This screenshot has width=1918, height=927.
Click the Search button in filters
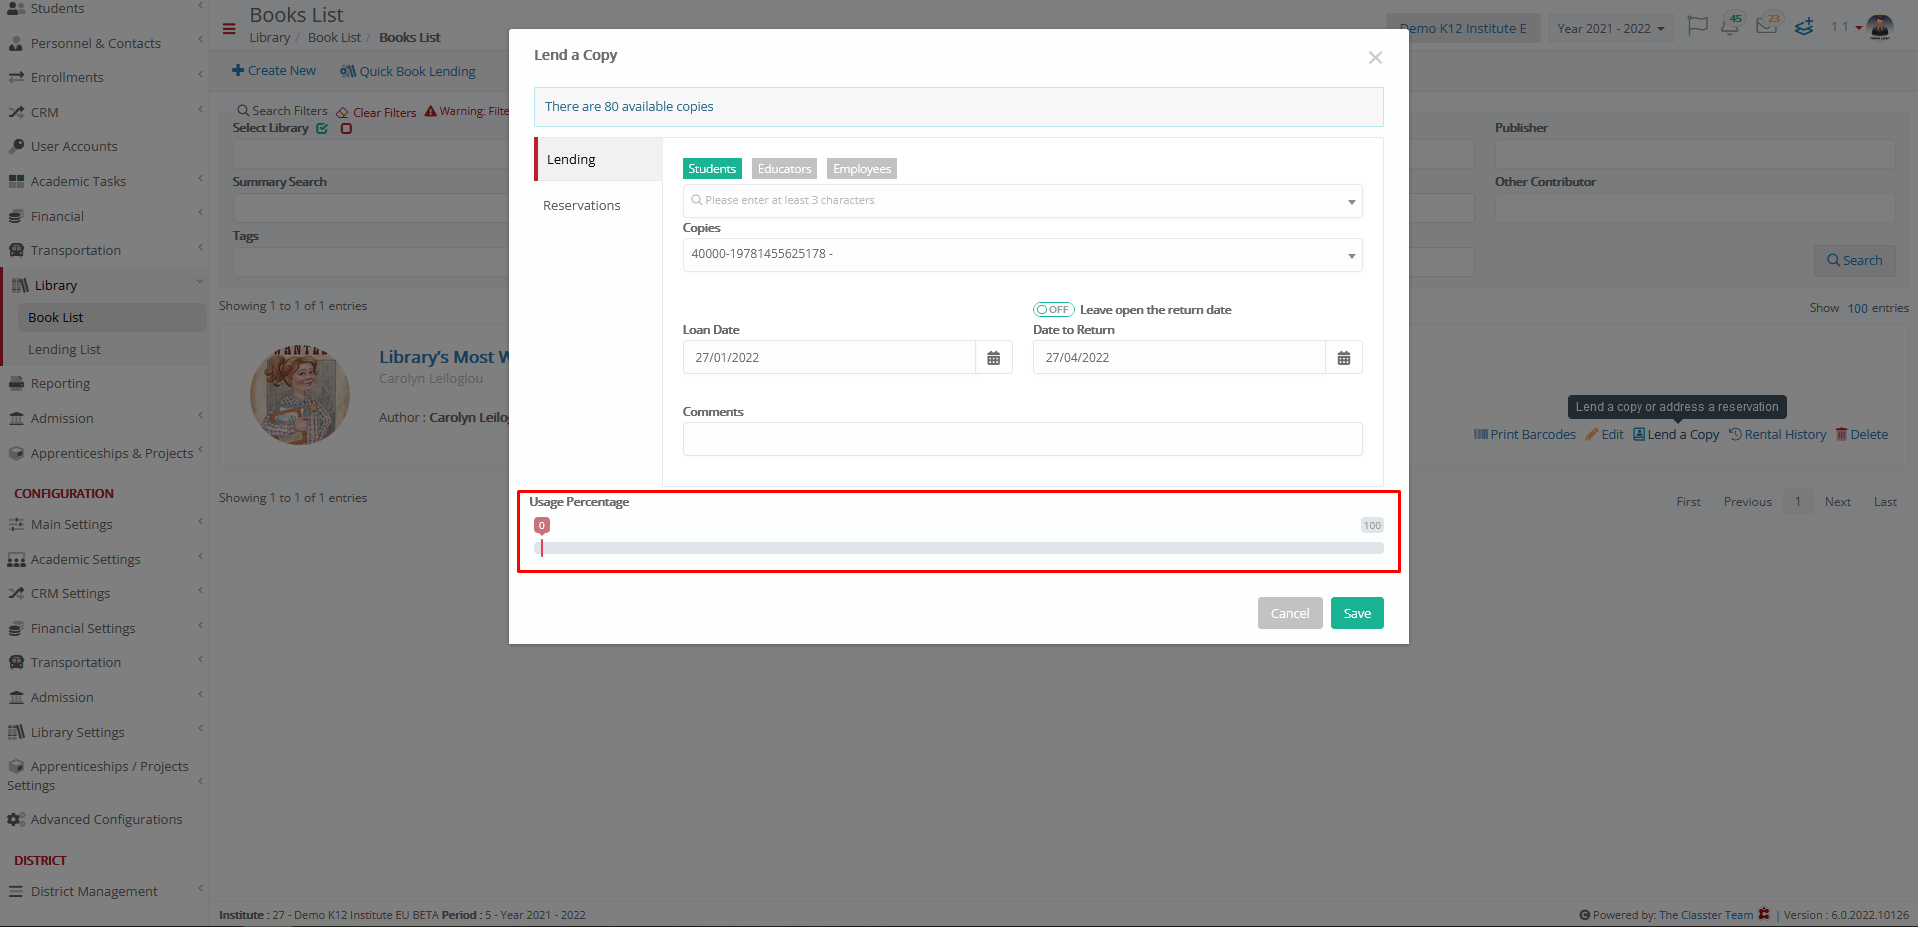tap(1855, 260)
